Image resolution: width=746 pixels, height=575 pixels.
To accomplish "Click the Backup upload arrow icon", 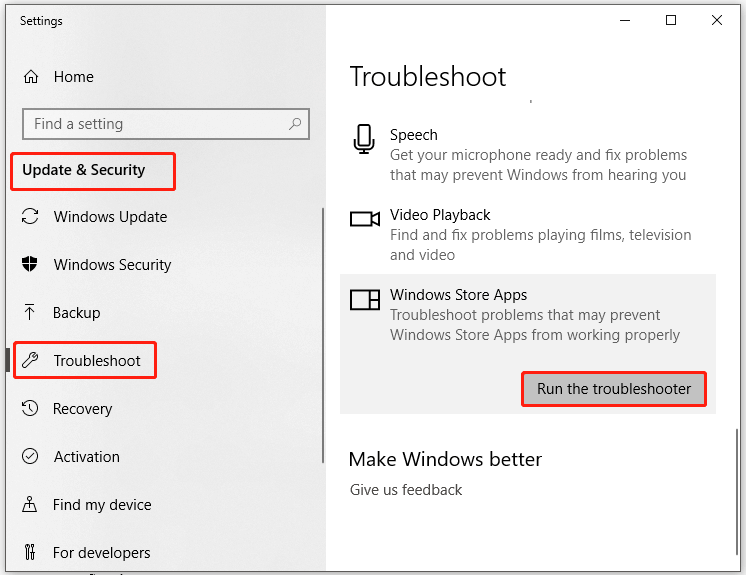I will click(31, 313).
